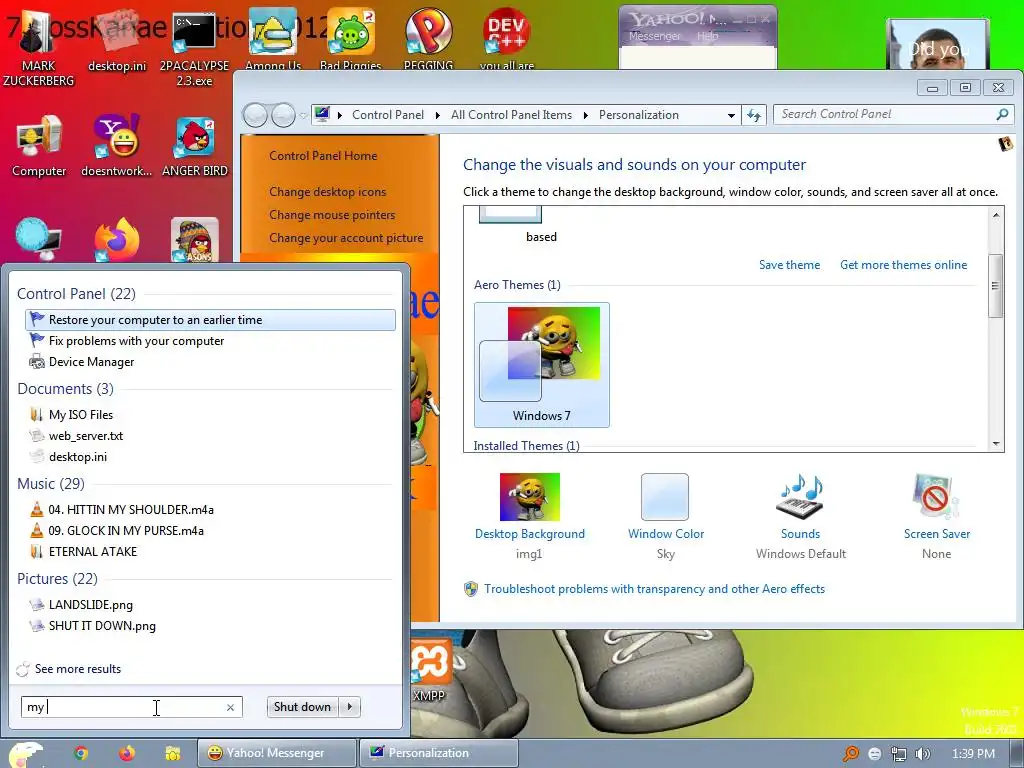Open the Help menu in Yahoo window
The height and width of the screenshot is (768, 1024).
tap(707, 36)
